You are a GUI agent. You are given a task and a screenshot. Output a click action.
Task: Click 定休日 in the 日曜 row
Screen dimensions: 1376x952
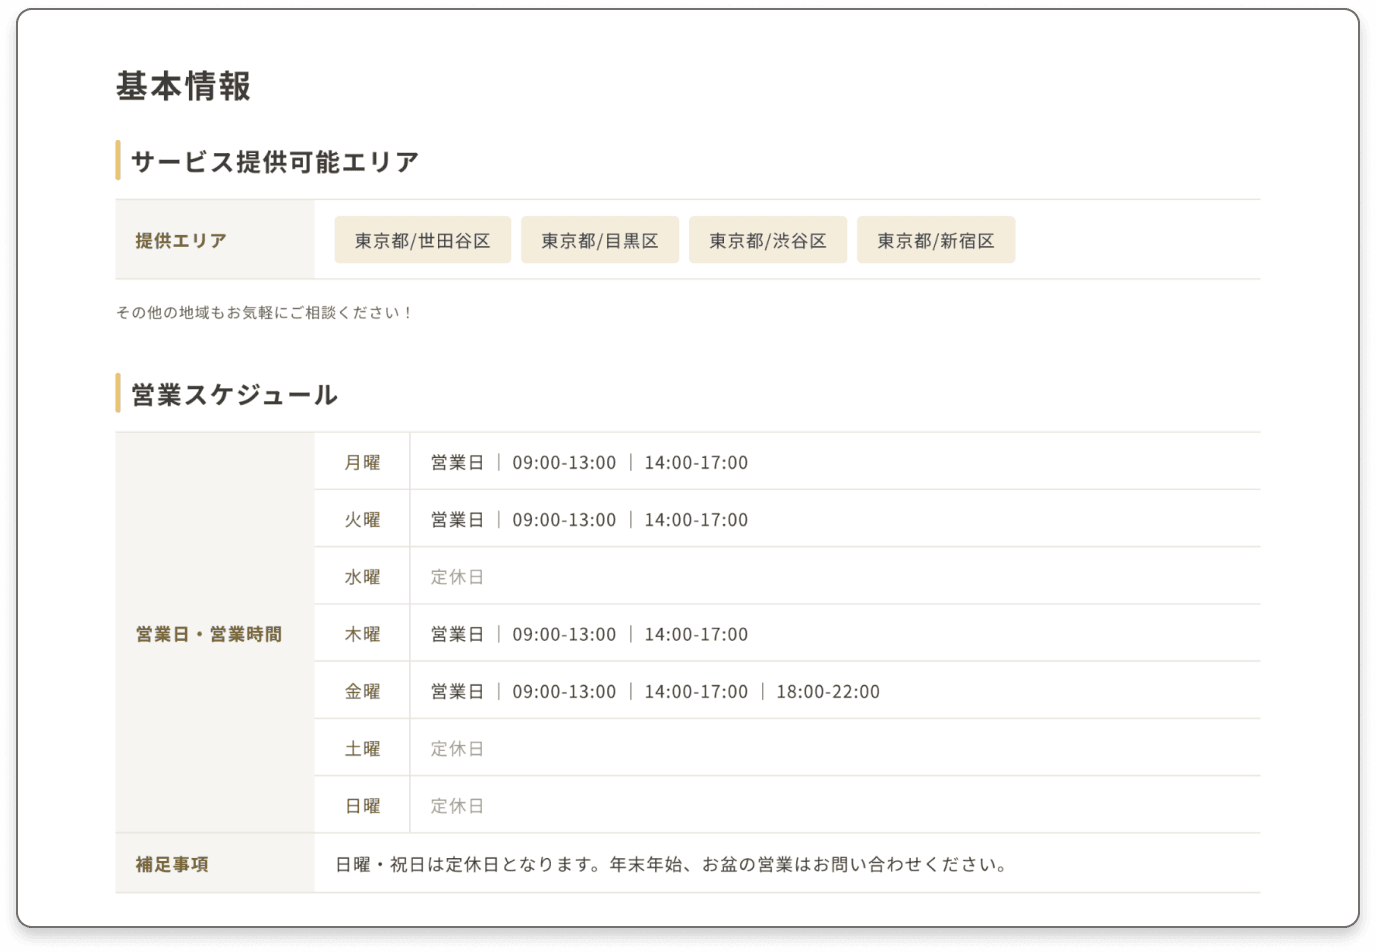pyautogui.click(x=457, y=805)
